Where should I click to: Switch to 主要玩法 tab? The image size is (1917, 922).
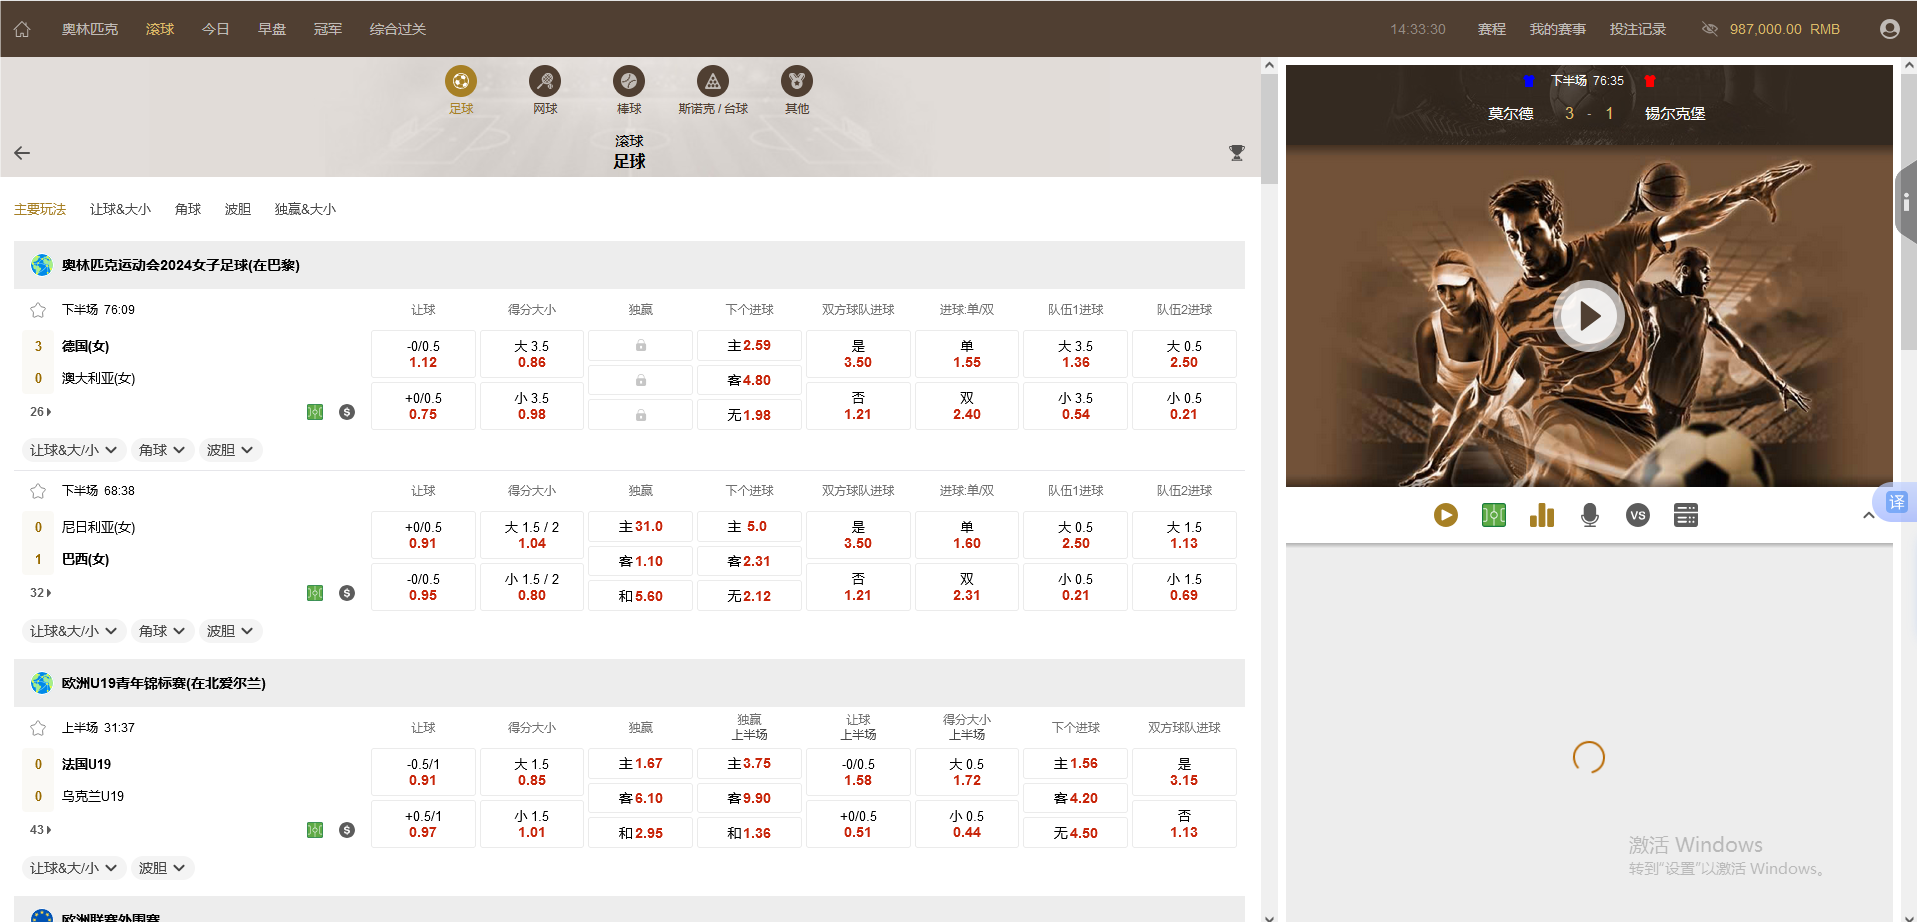(40, 209)
